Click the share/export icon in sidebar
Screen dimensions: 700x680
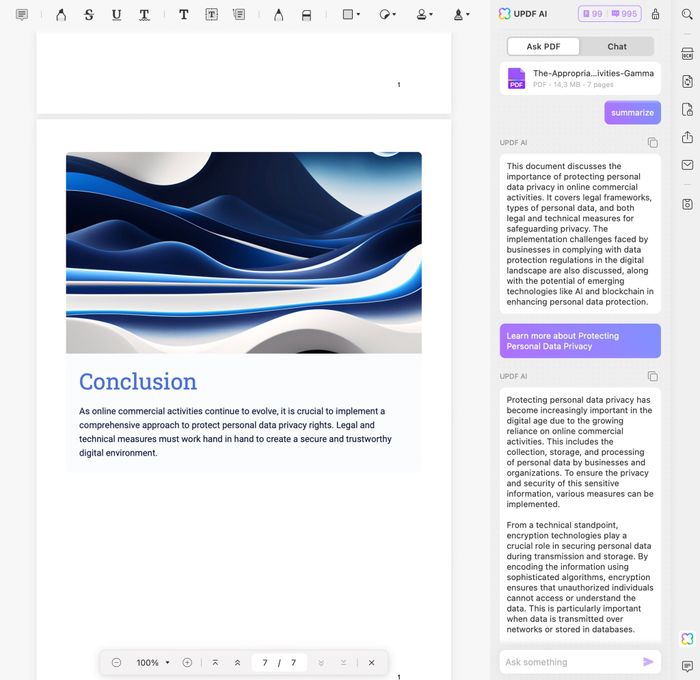[x=687, y=137]
